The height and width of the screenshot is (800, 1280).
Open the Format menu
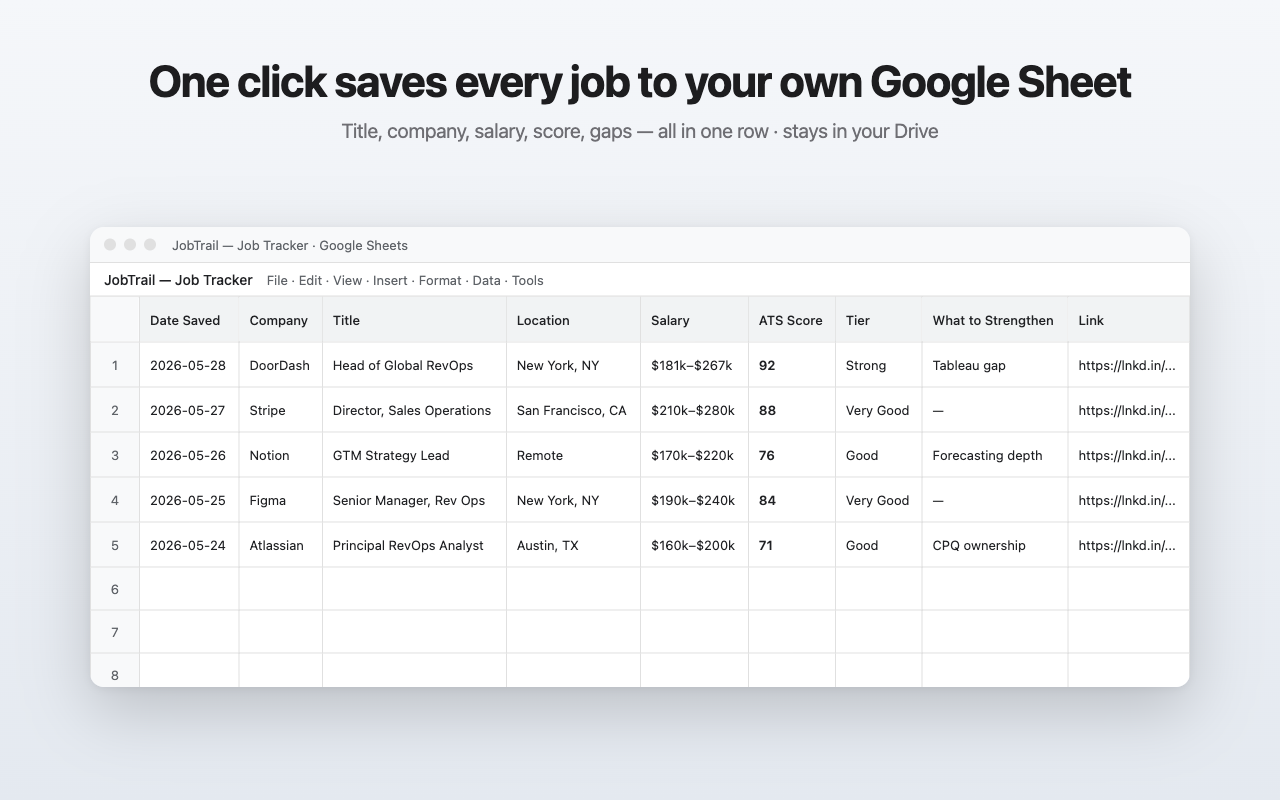[440, 281]
